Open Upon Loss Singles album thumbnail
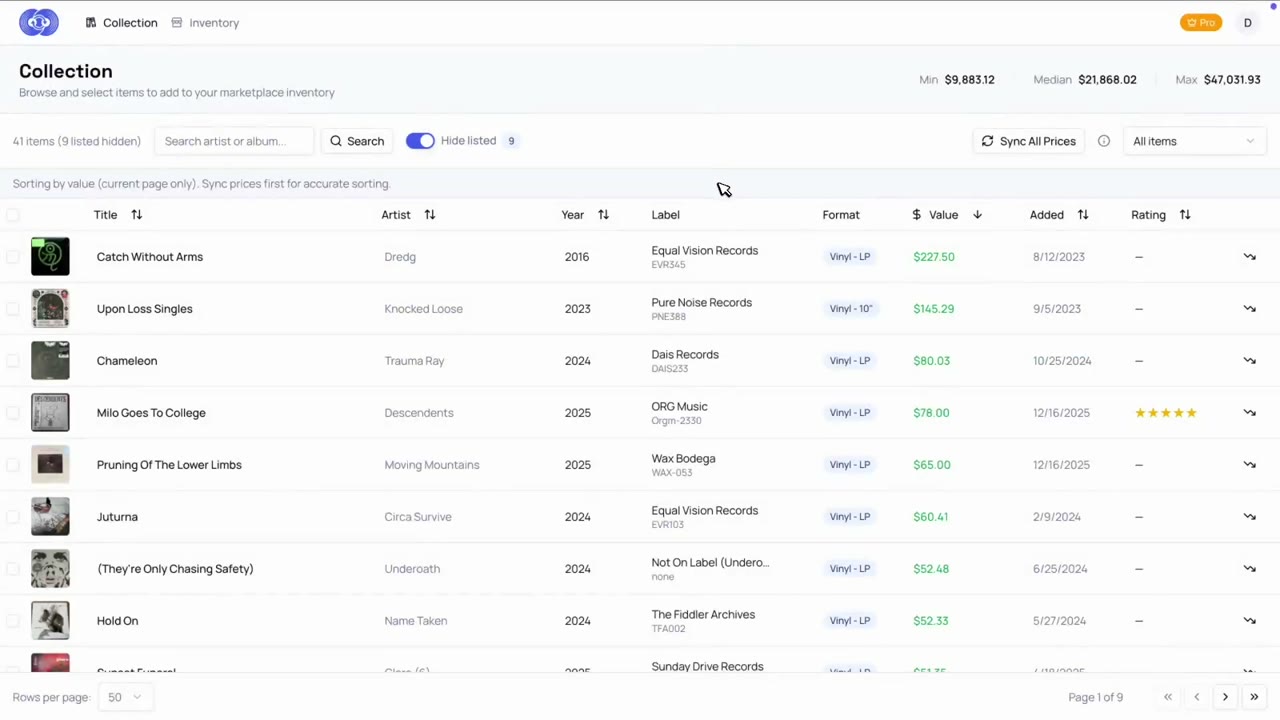Screen dimensions: 1280x720 click(50, 309)
